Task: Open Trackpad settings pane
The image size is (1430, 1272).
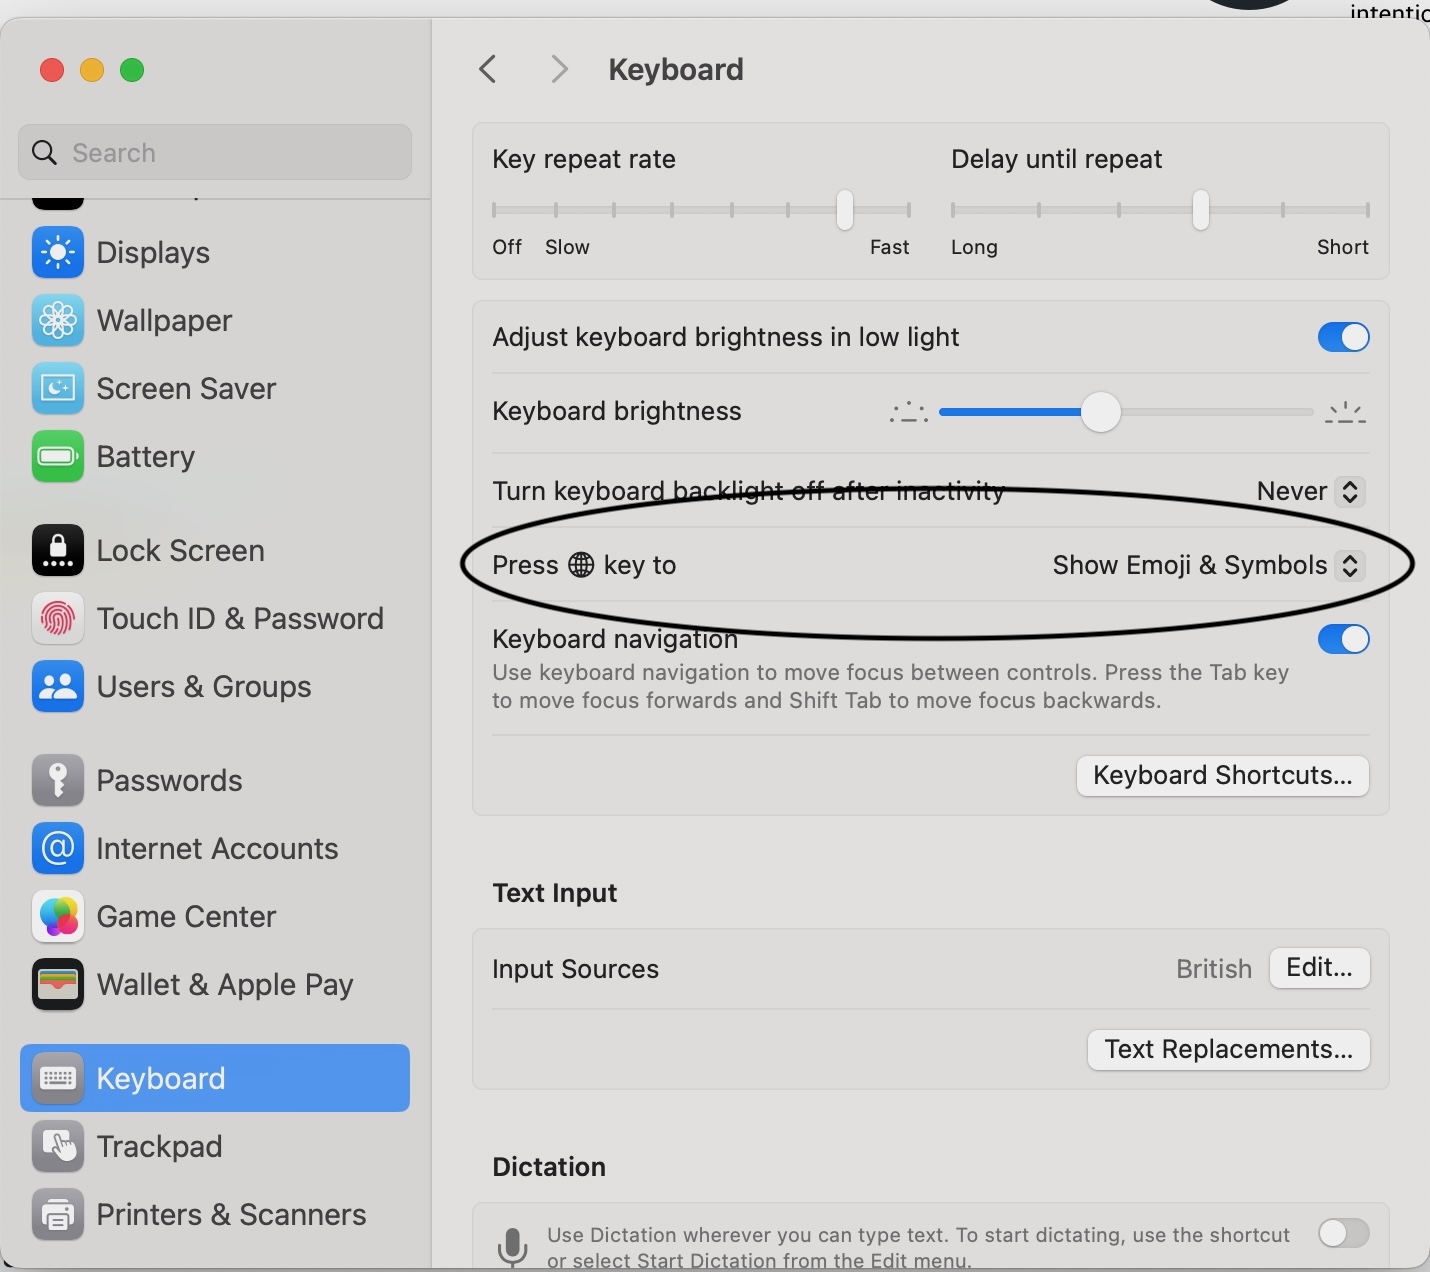Action: [215, 1146]
